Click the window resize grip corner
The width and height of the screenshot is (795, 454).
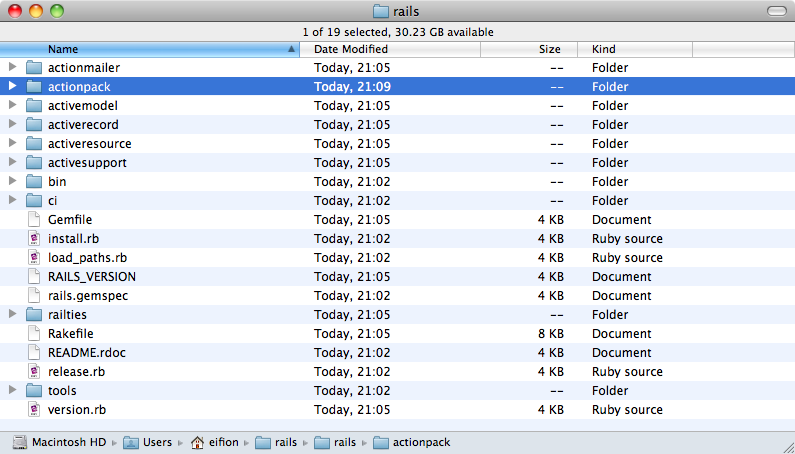[787, 446]
